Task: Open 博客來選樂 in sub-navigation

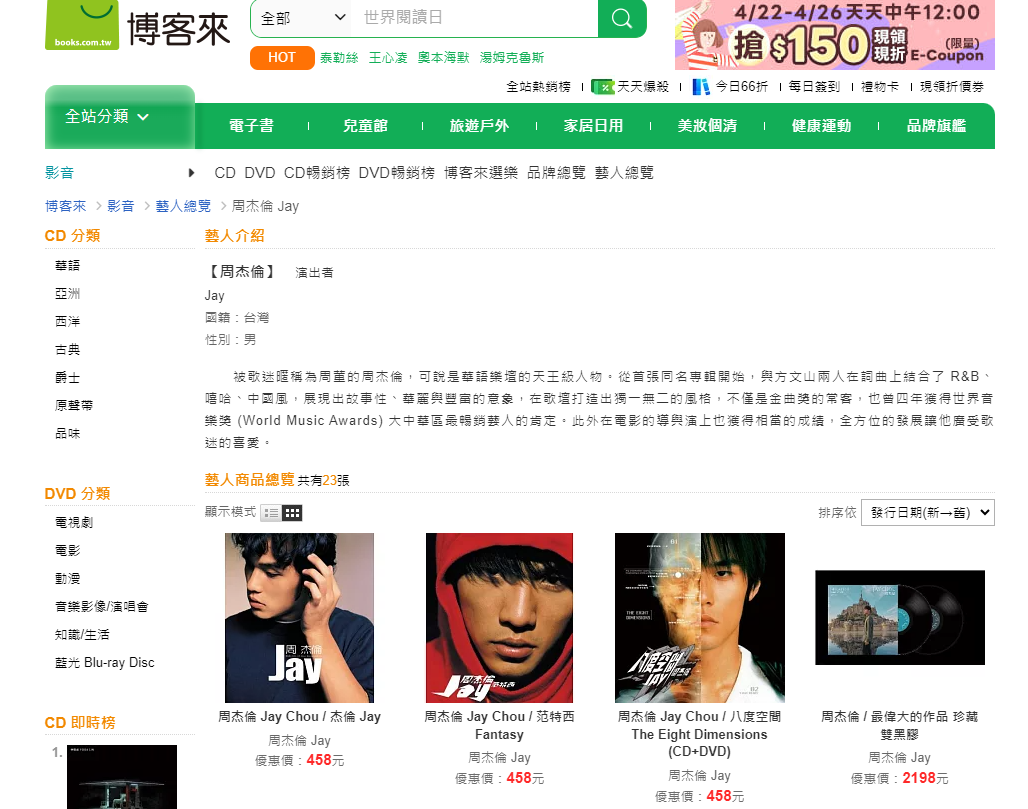Action: tap(481, 173)
